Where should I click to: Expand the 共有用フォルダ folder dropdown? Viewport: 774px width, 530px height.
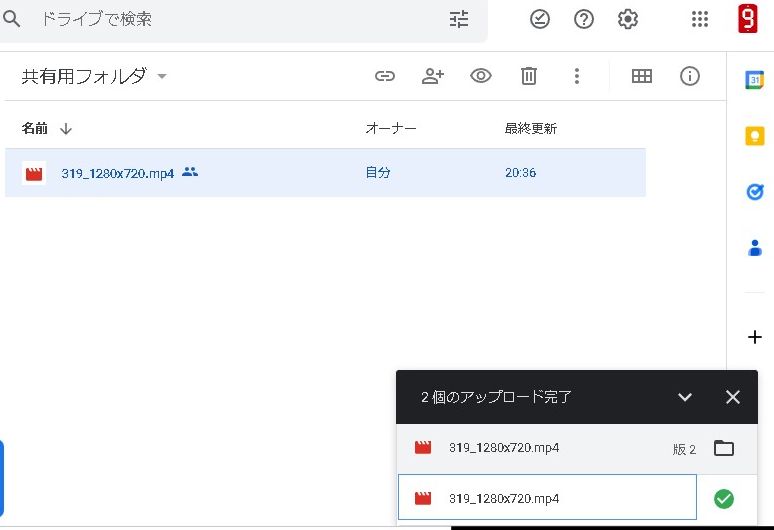point(162,77)
